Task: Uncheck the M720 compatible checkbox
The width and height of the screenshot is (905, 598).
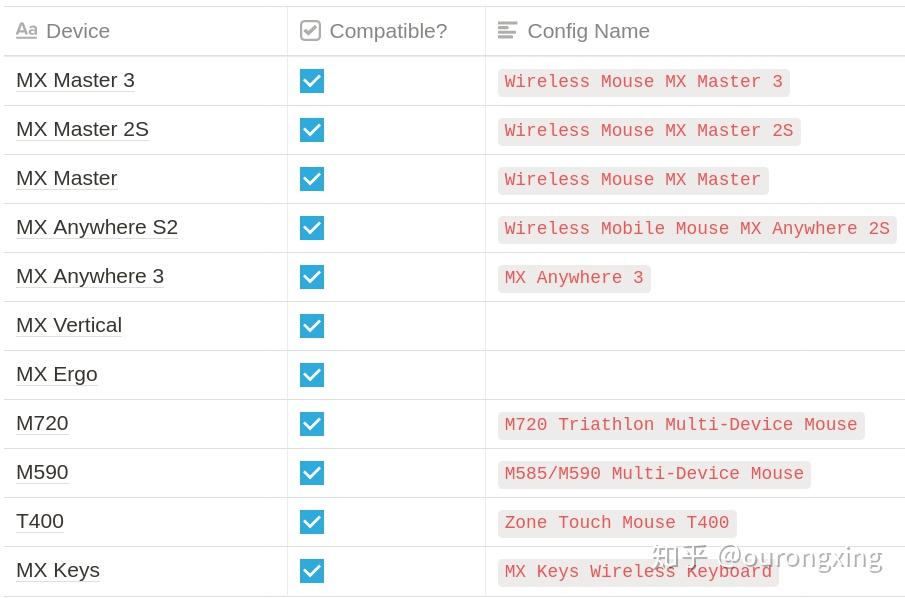Action: point(312,424)
